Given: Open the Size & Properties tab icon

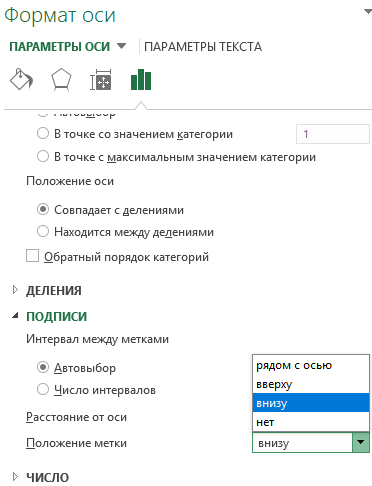Looking at the screenshot, I should coord(101,80).
